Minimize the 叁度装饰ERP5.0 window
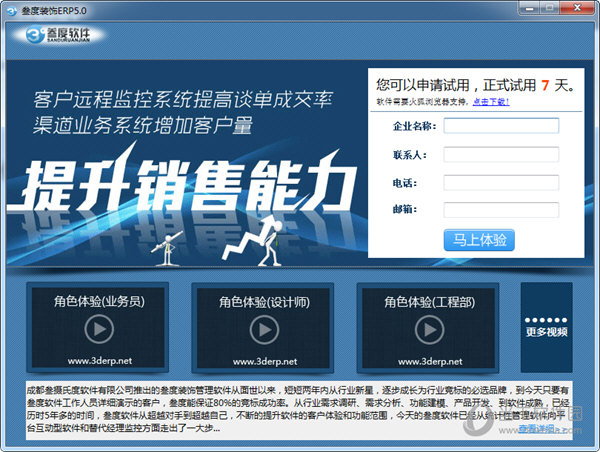This screenshot has height=452, width=600. pyautogui.click(x=530, y=8)
